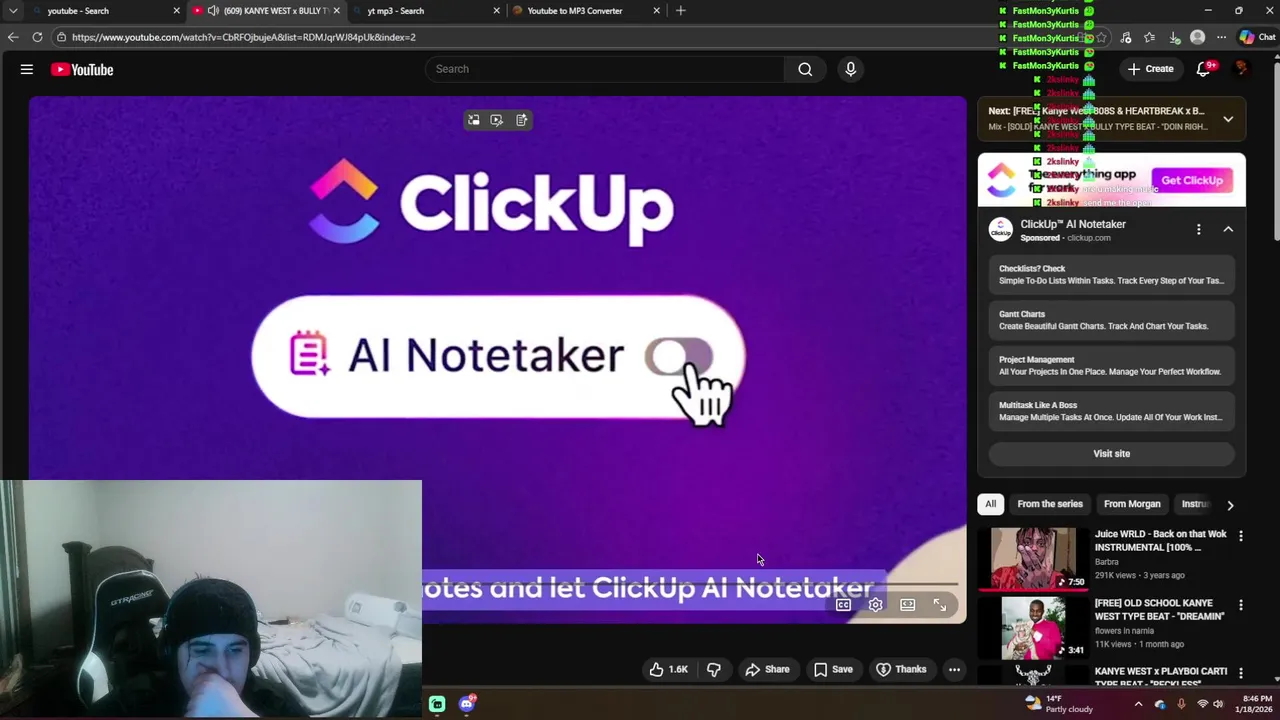This screenshot has width=1280, height=720.
Task: Open 'Multitask Like A Boss' ad link
Action: 1112,411
